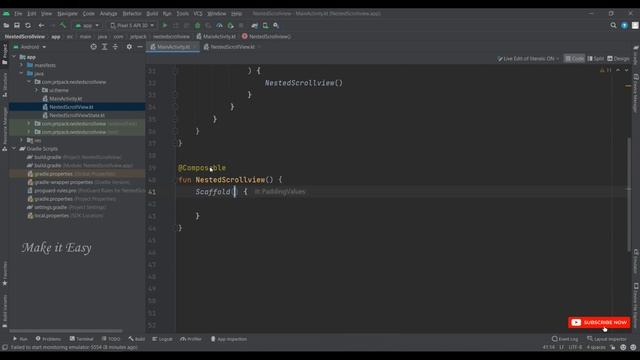This screenshot has height=360, width=640.
Task: Switch editor to Split view mode
Action: [596, 59]
